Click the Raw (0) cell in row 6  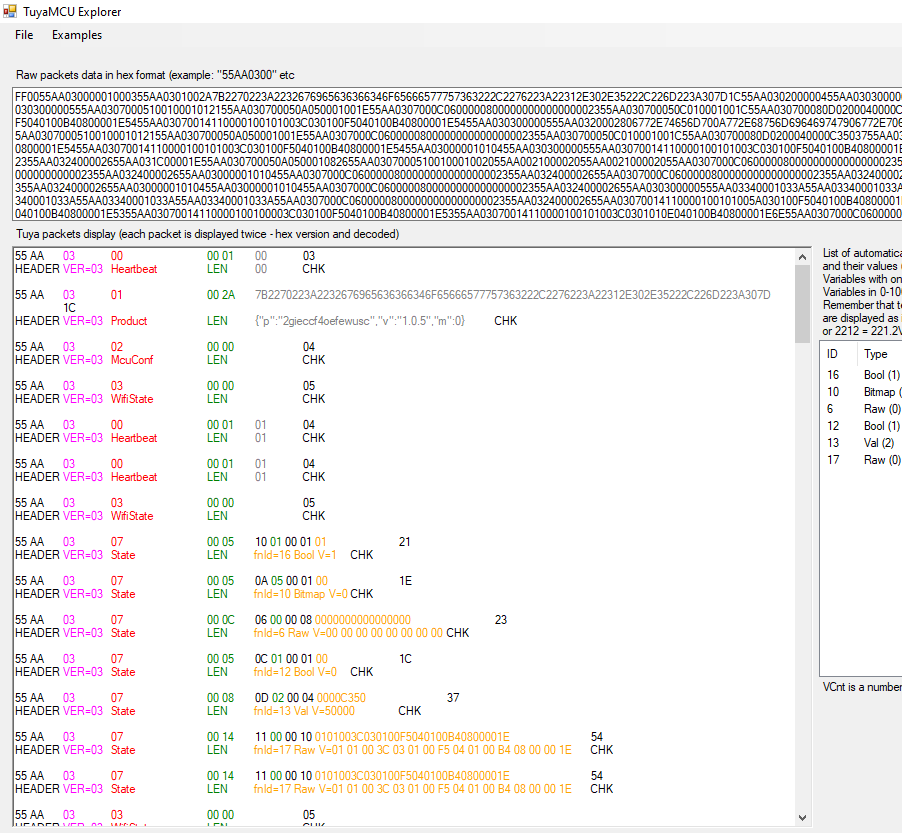point(882,409)
